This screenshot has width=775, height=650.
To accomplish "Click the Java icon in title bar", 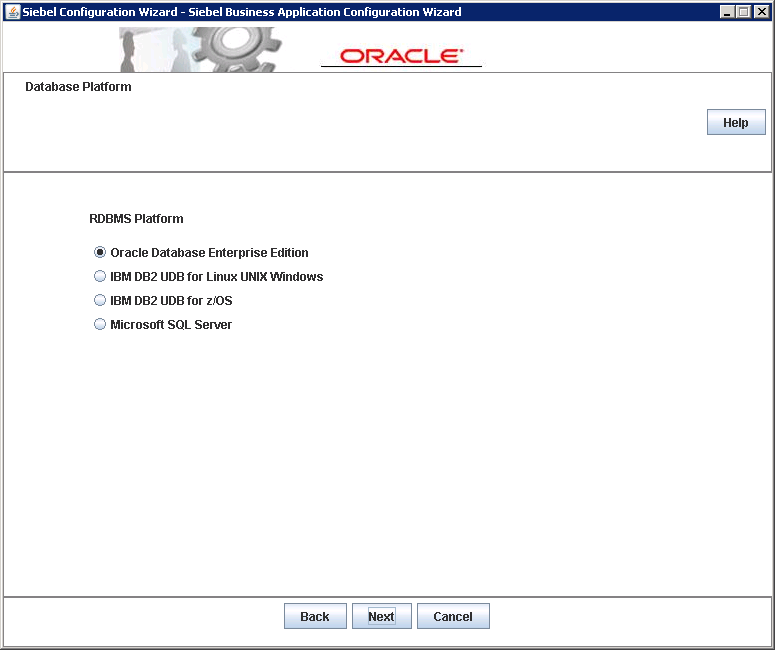I will (13, 12).
